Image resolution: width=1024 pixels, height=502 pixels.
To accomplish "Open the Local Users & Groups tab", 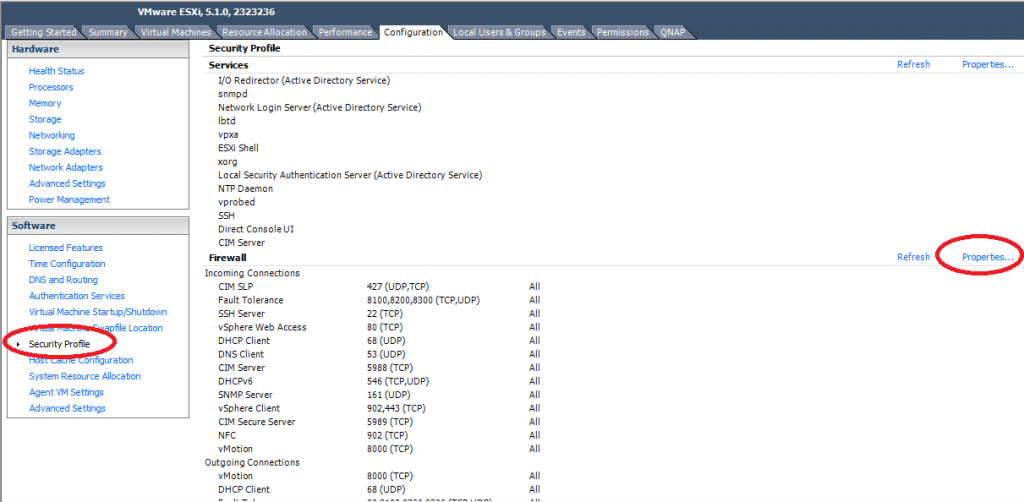I will point(499,32).
